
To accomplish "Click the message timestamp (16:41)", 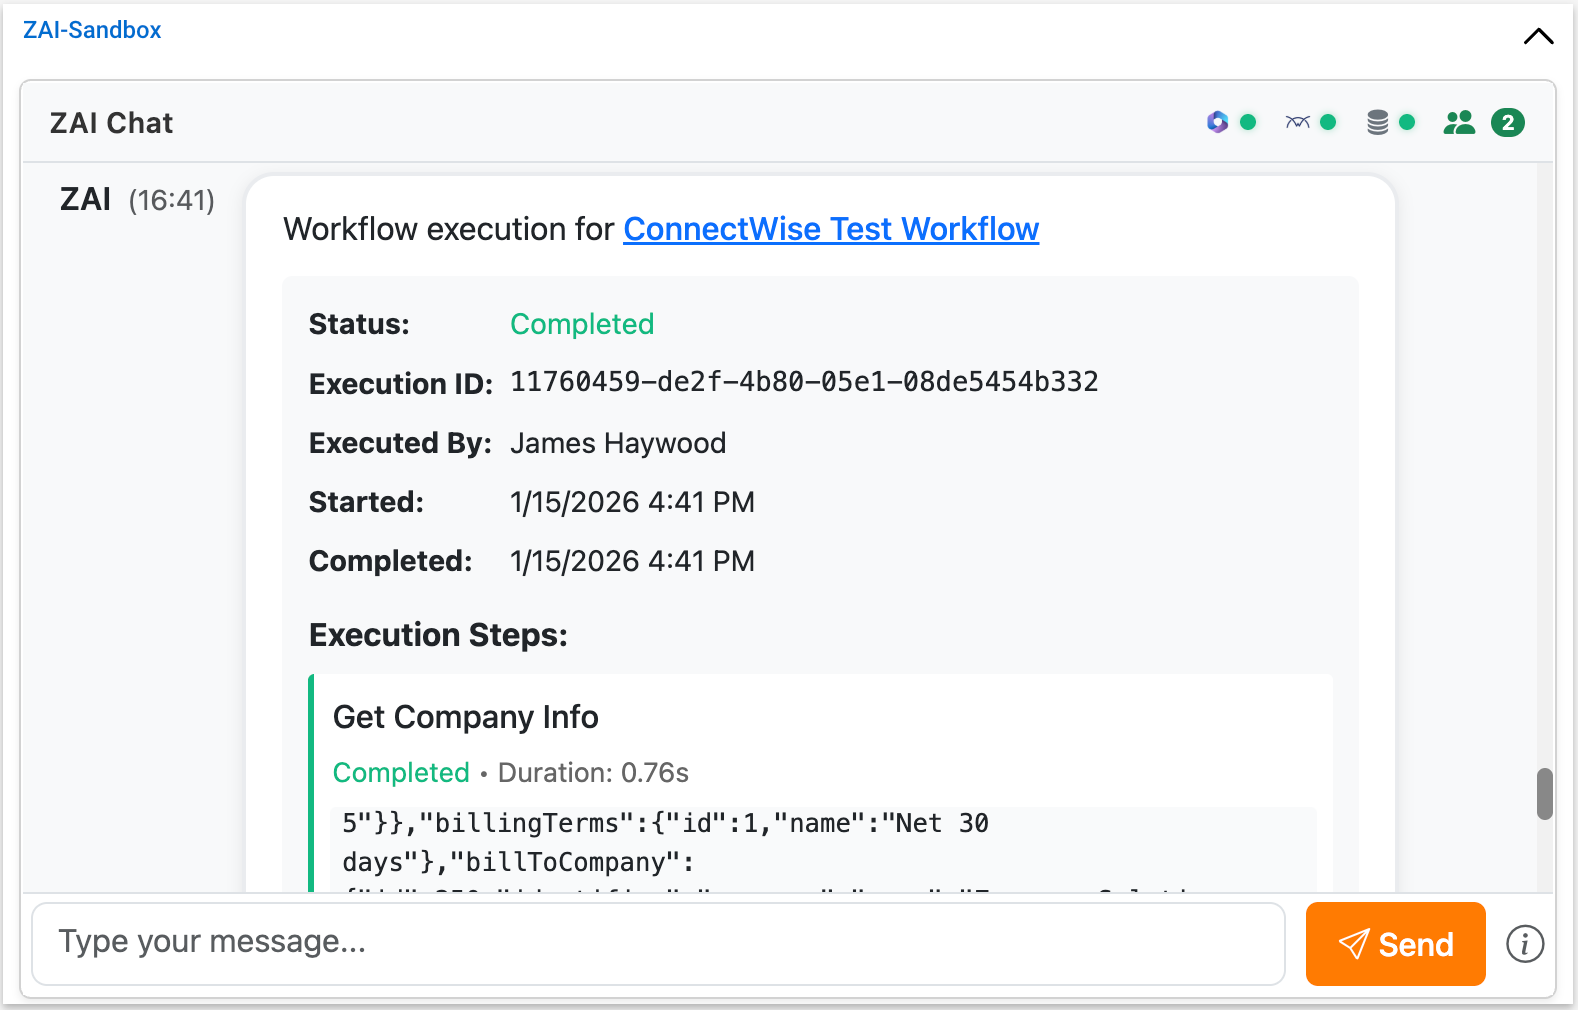I will (171, 201).
